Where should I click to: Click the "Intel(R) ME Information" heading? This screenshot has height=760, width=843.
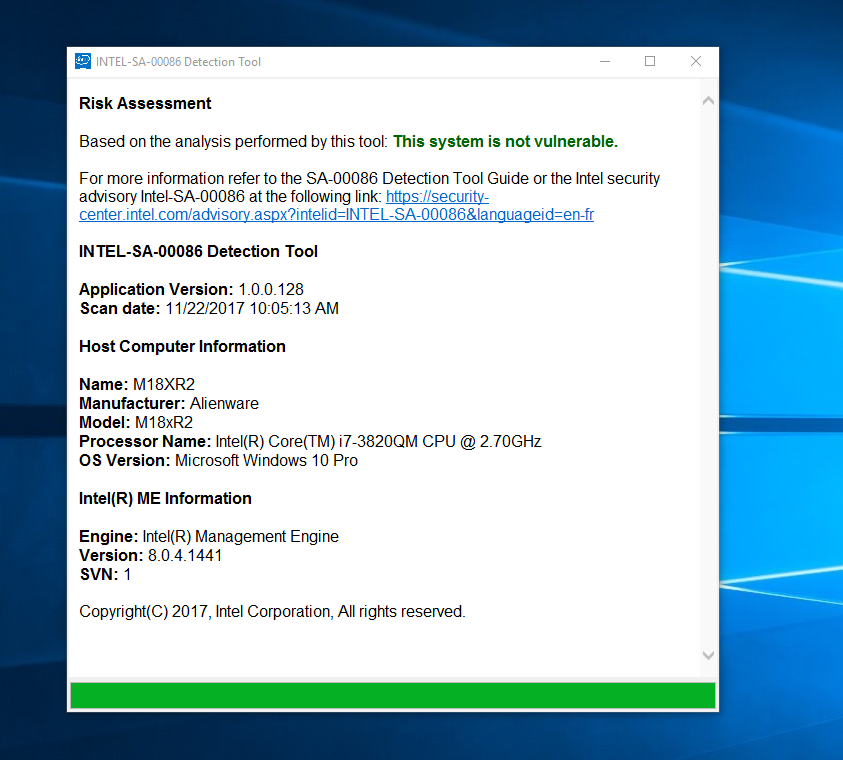[x=165, y=498]
